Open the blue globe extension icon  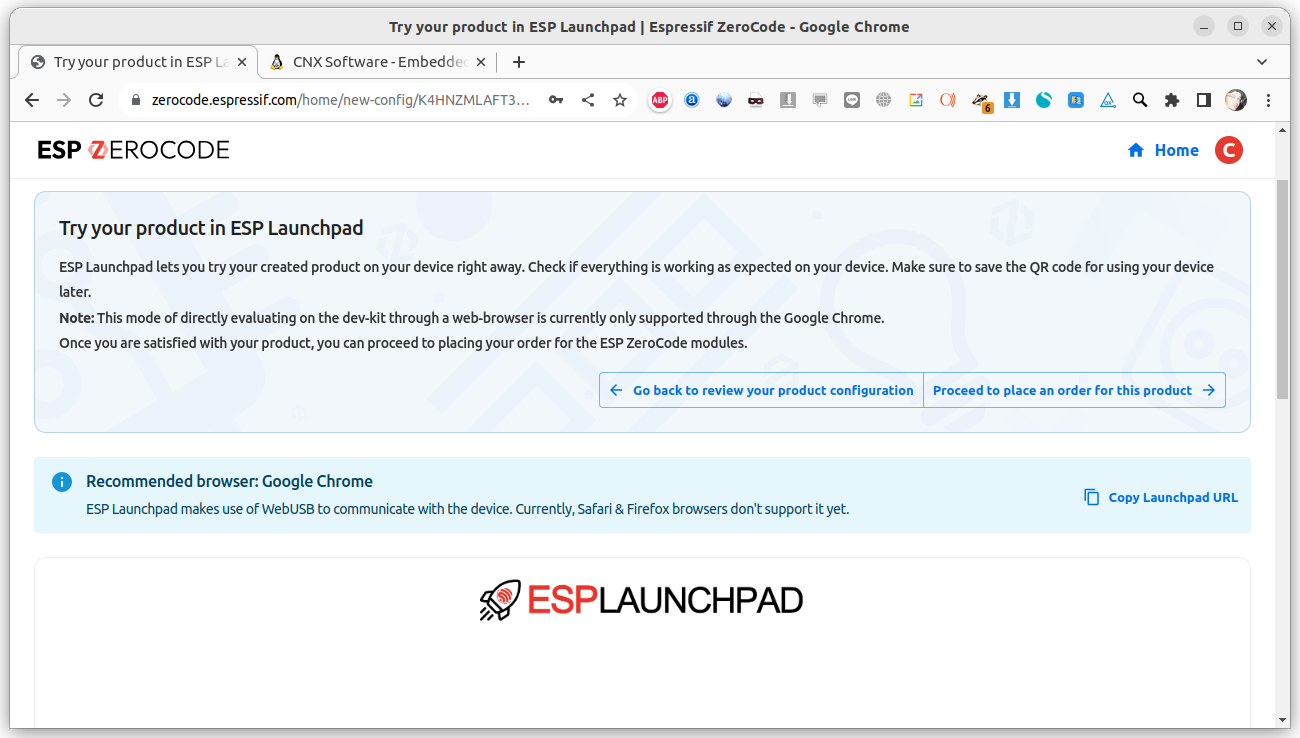pyautogui.click(x=724, y=100)
